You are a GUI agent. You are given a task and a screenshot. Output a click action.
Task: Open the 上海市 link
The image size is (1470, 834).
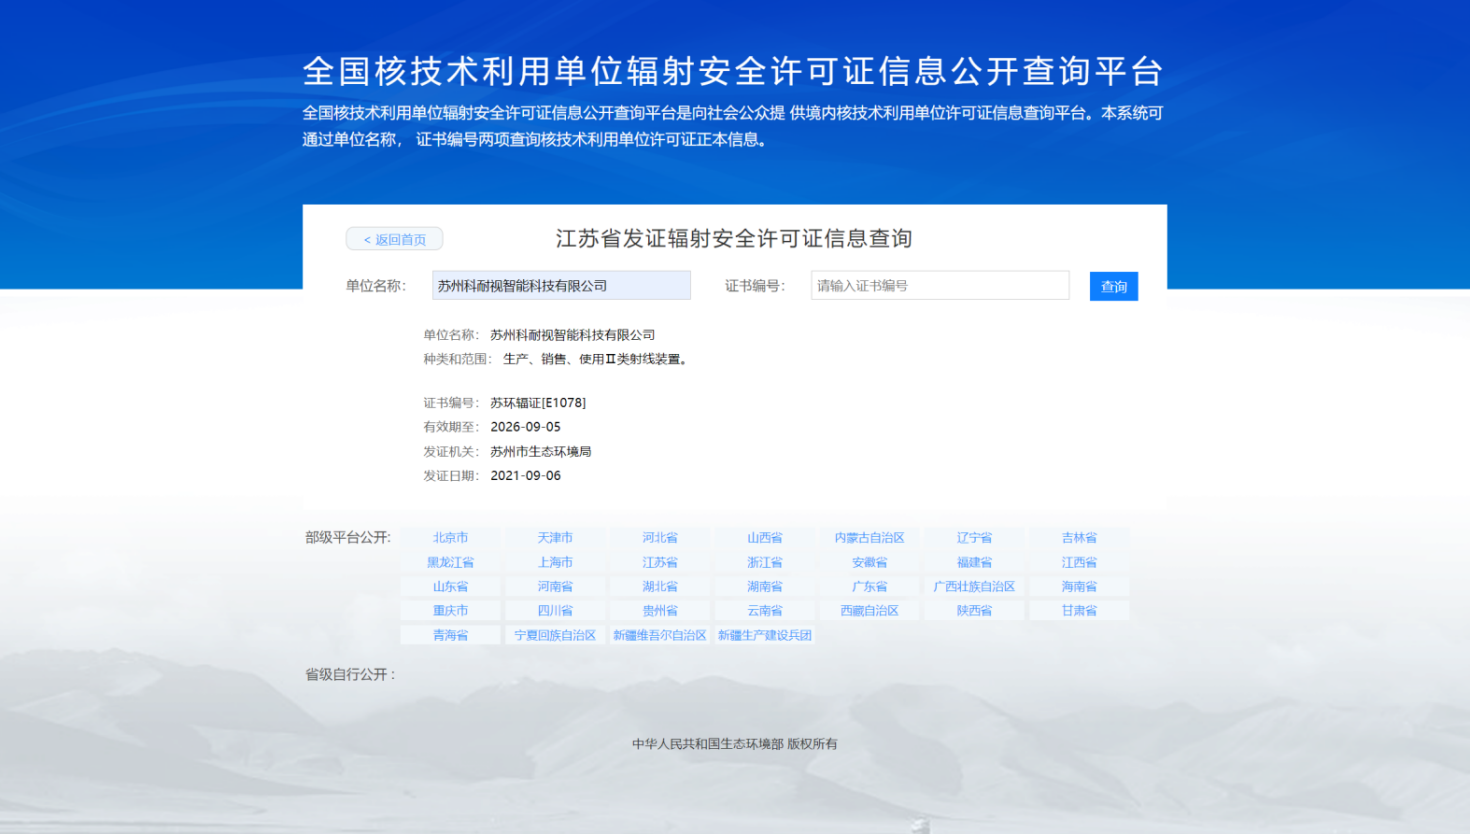(555, 562)
